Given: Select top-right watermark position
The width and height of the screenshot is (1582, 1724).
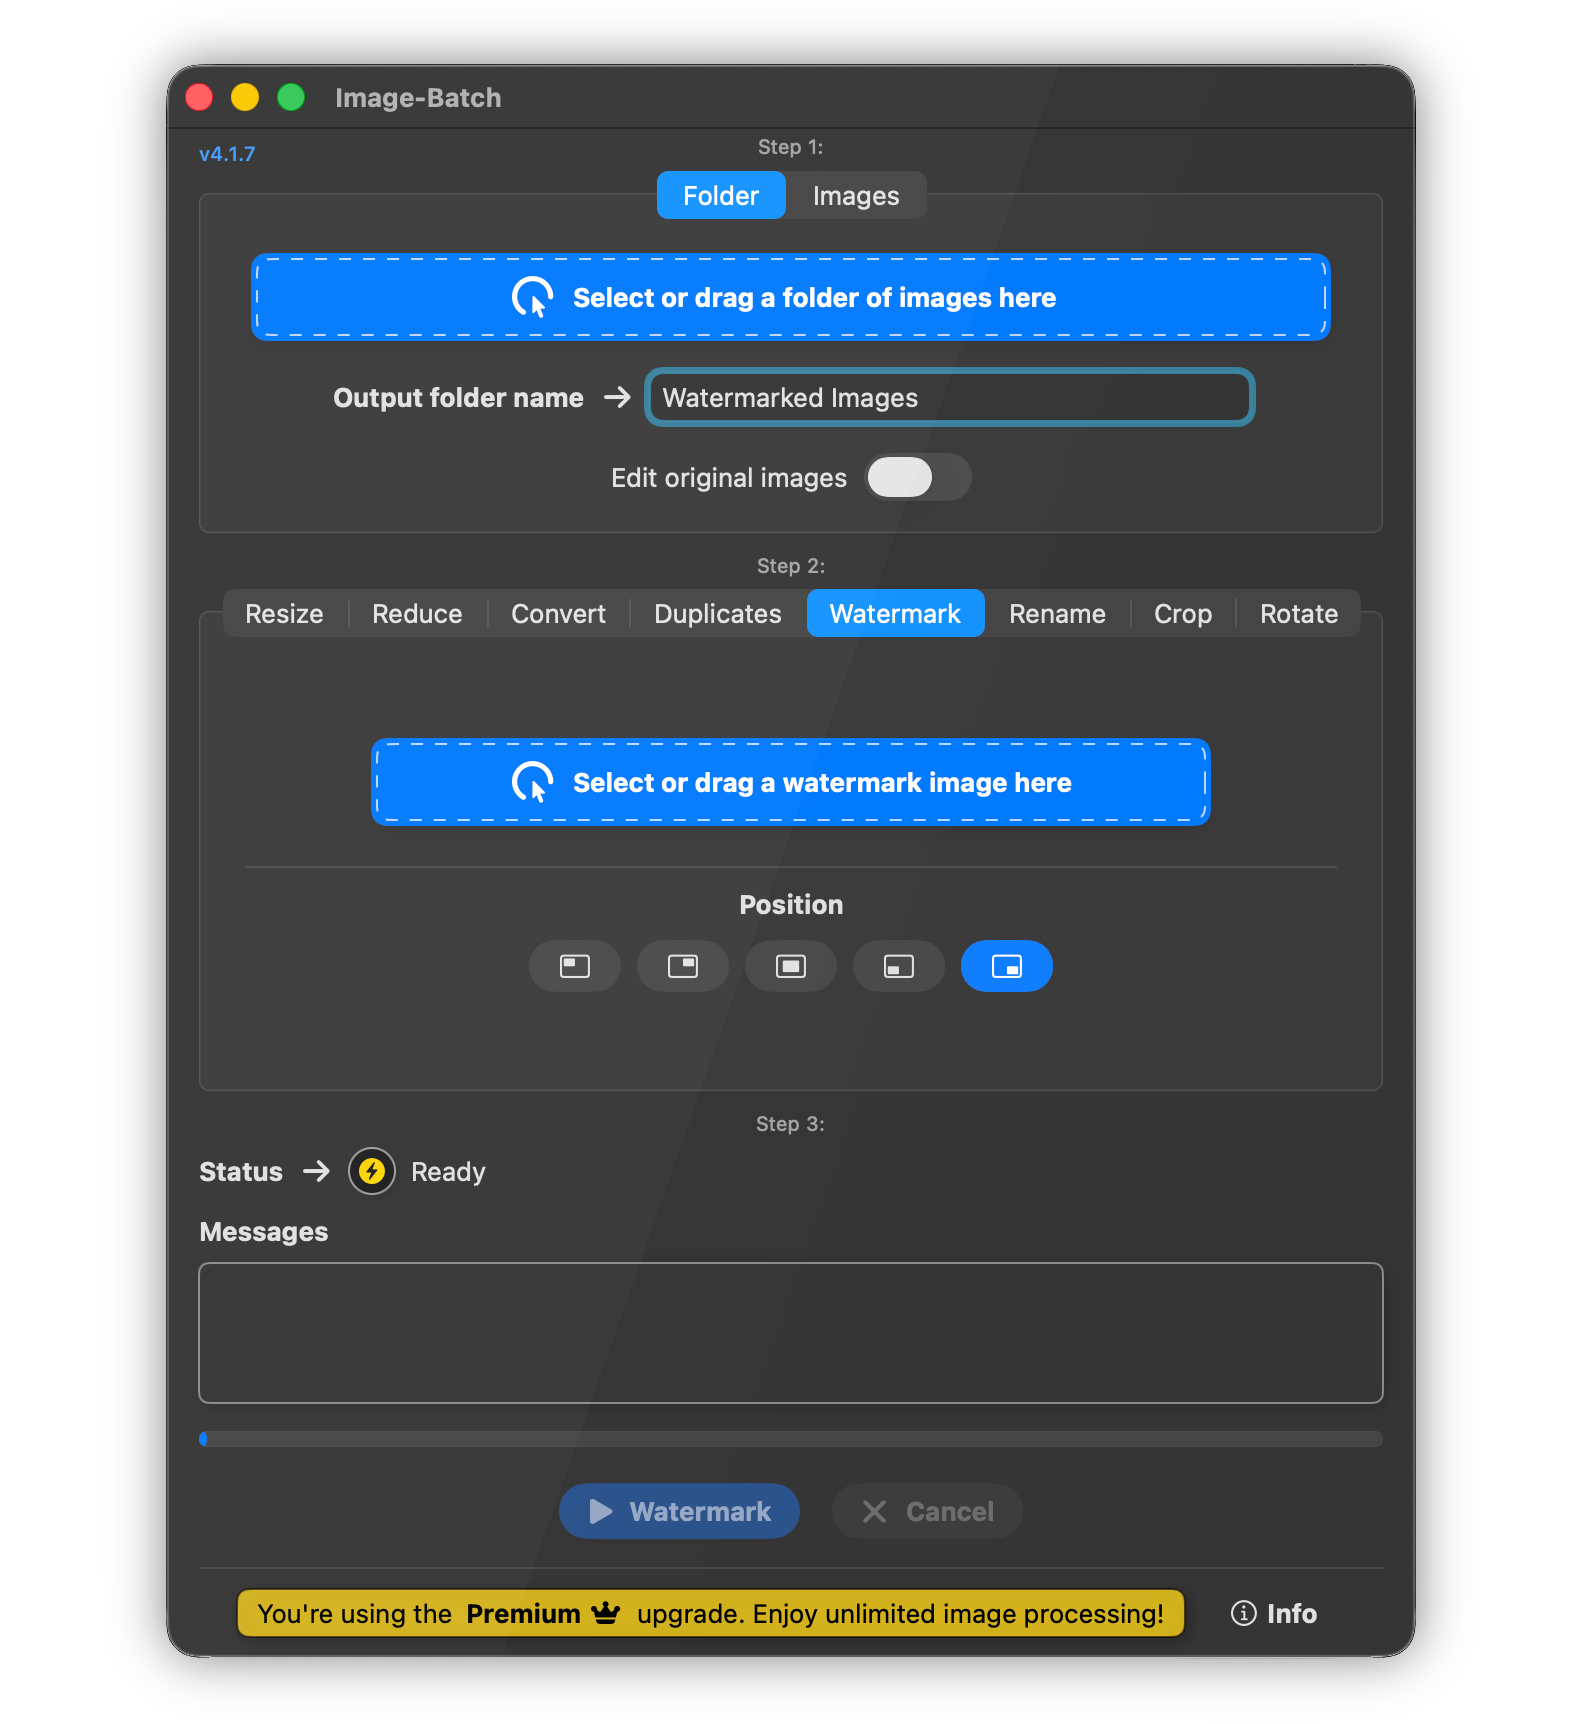Looking at the screenshot, I should [683, 966].
